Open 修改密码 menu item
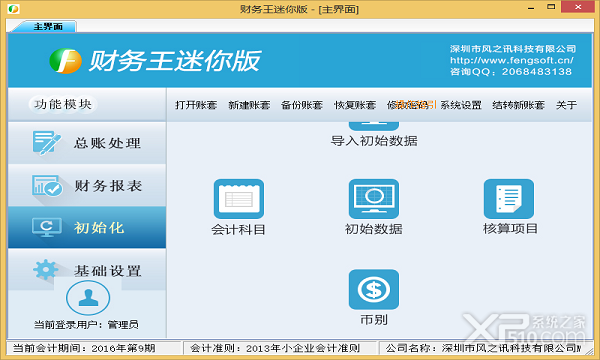The width and height of the screenshot is (600, 360). (408, 105)
